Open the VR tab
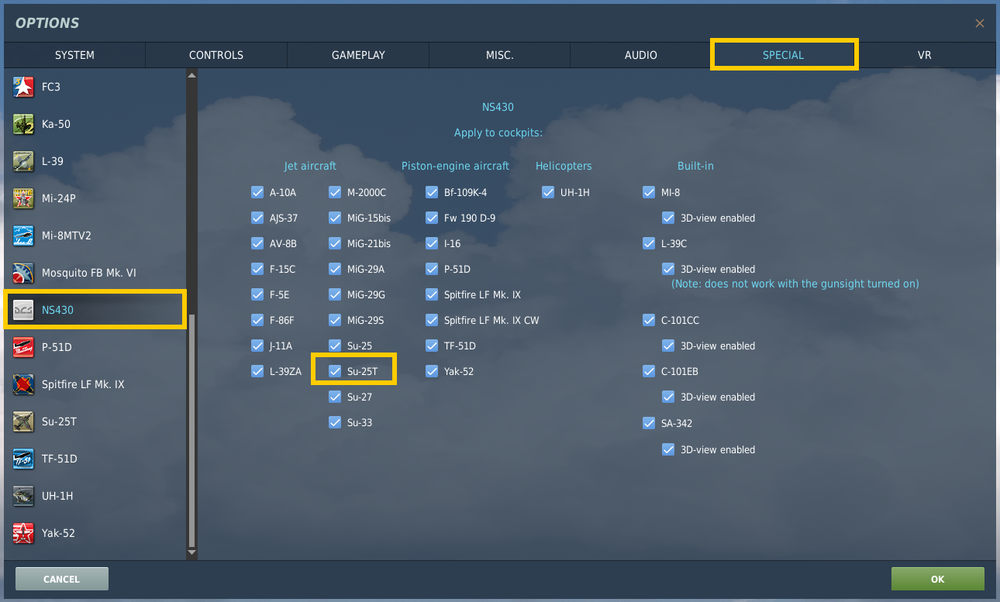 [925, 55]
